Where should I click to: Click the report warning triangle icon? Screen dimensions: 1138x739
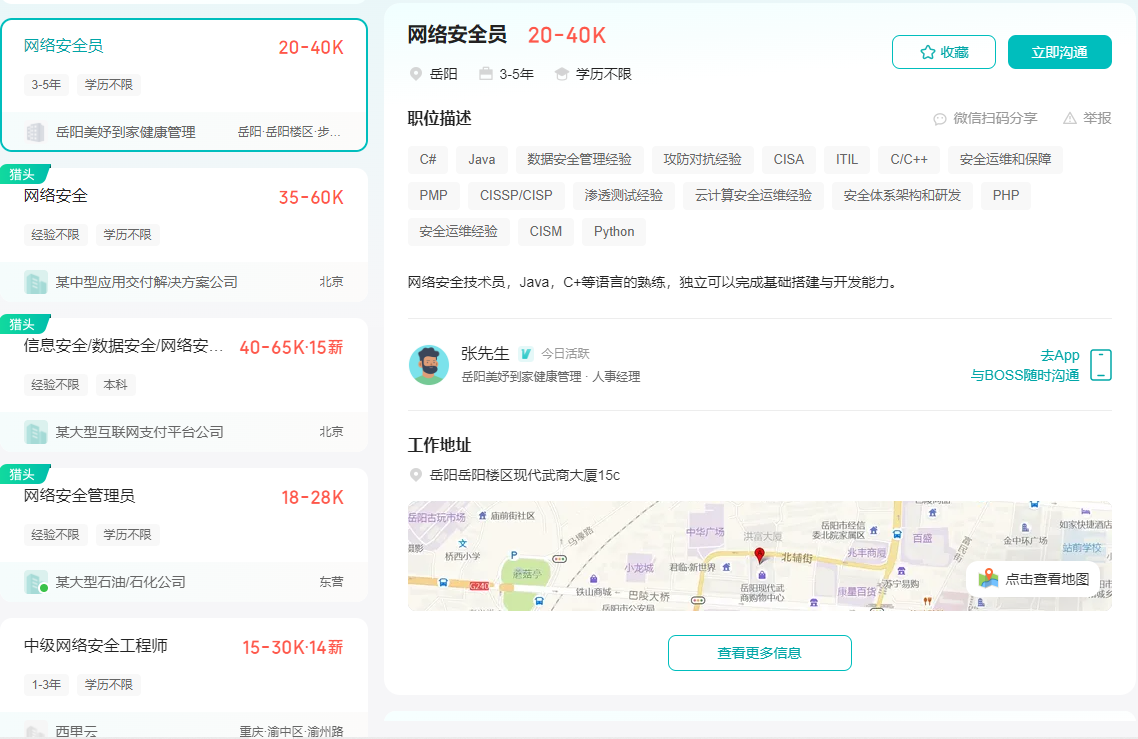click(x=1069, y=118)
